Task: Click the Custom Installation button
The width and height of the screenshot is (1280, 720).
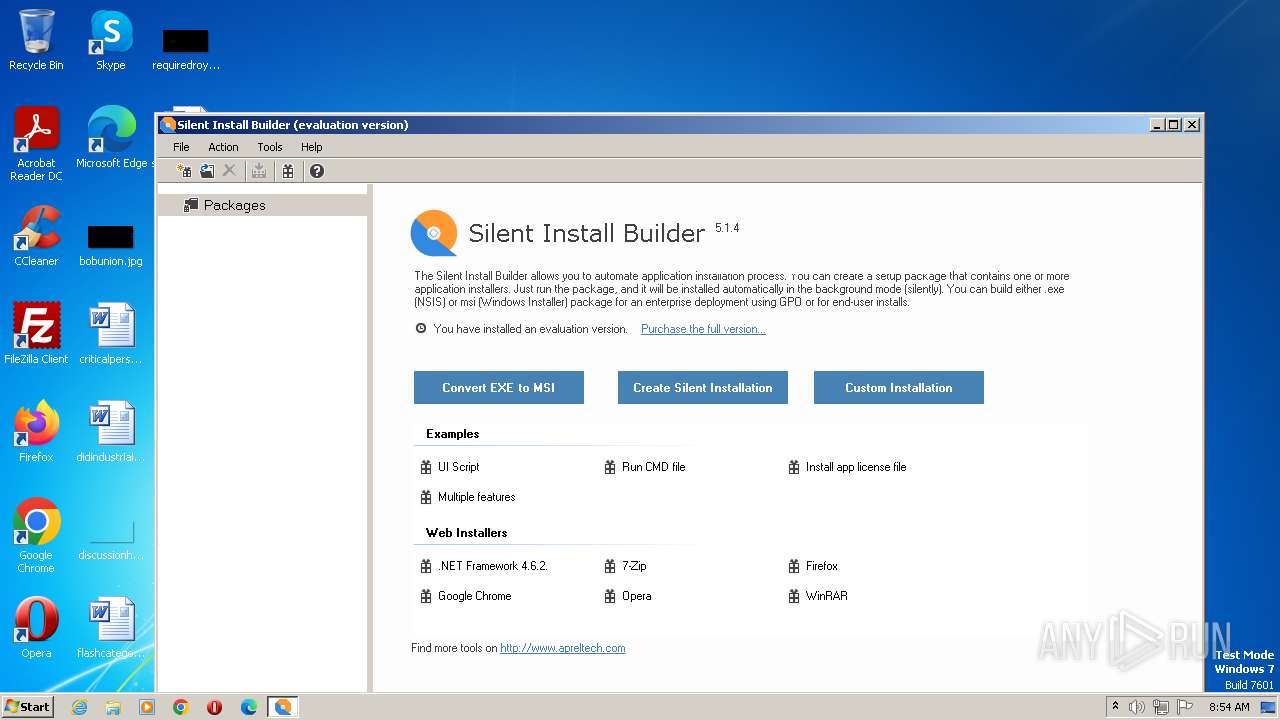Action: pos(899,388)
